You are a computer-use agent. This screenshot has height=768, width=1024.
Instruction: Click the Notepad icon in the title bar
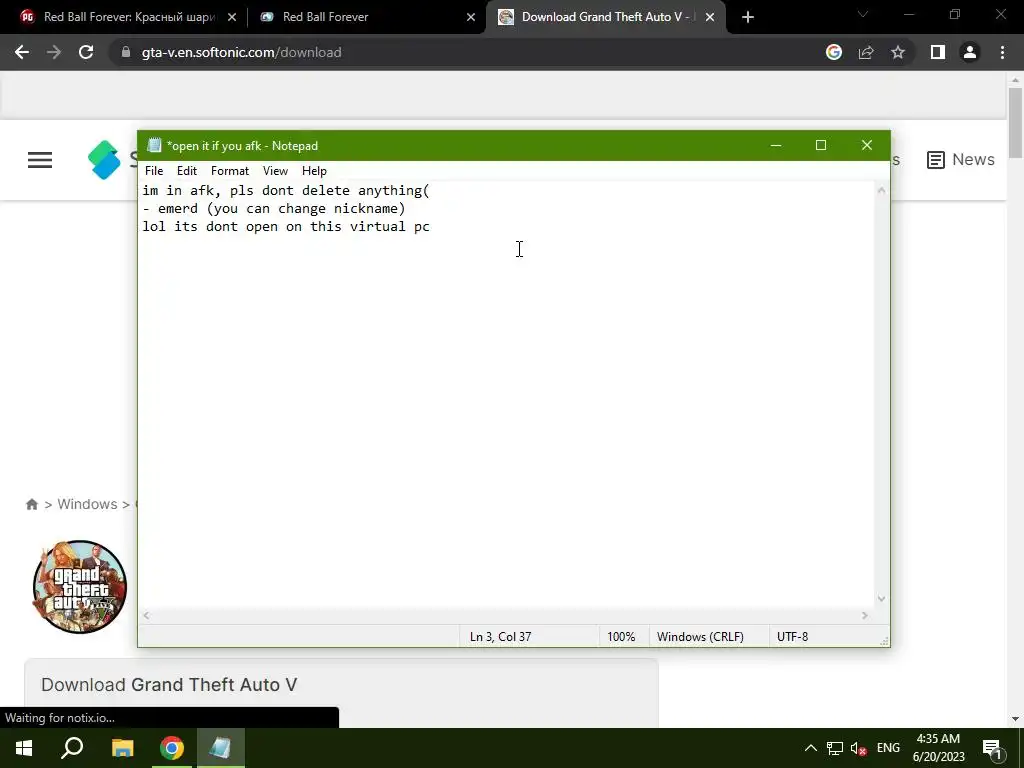tap(154, 145)
